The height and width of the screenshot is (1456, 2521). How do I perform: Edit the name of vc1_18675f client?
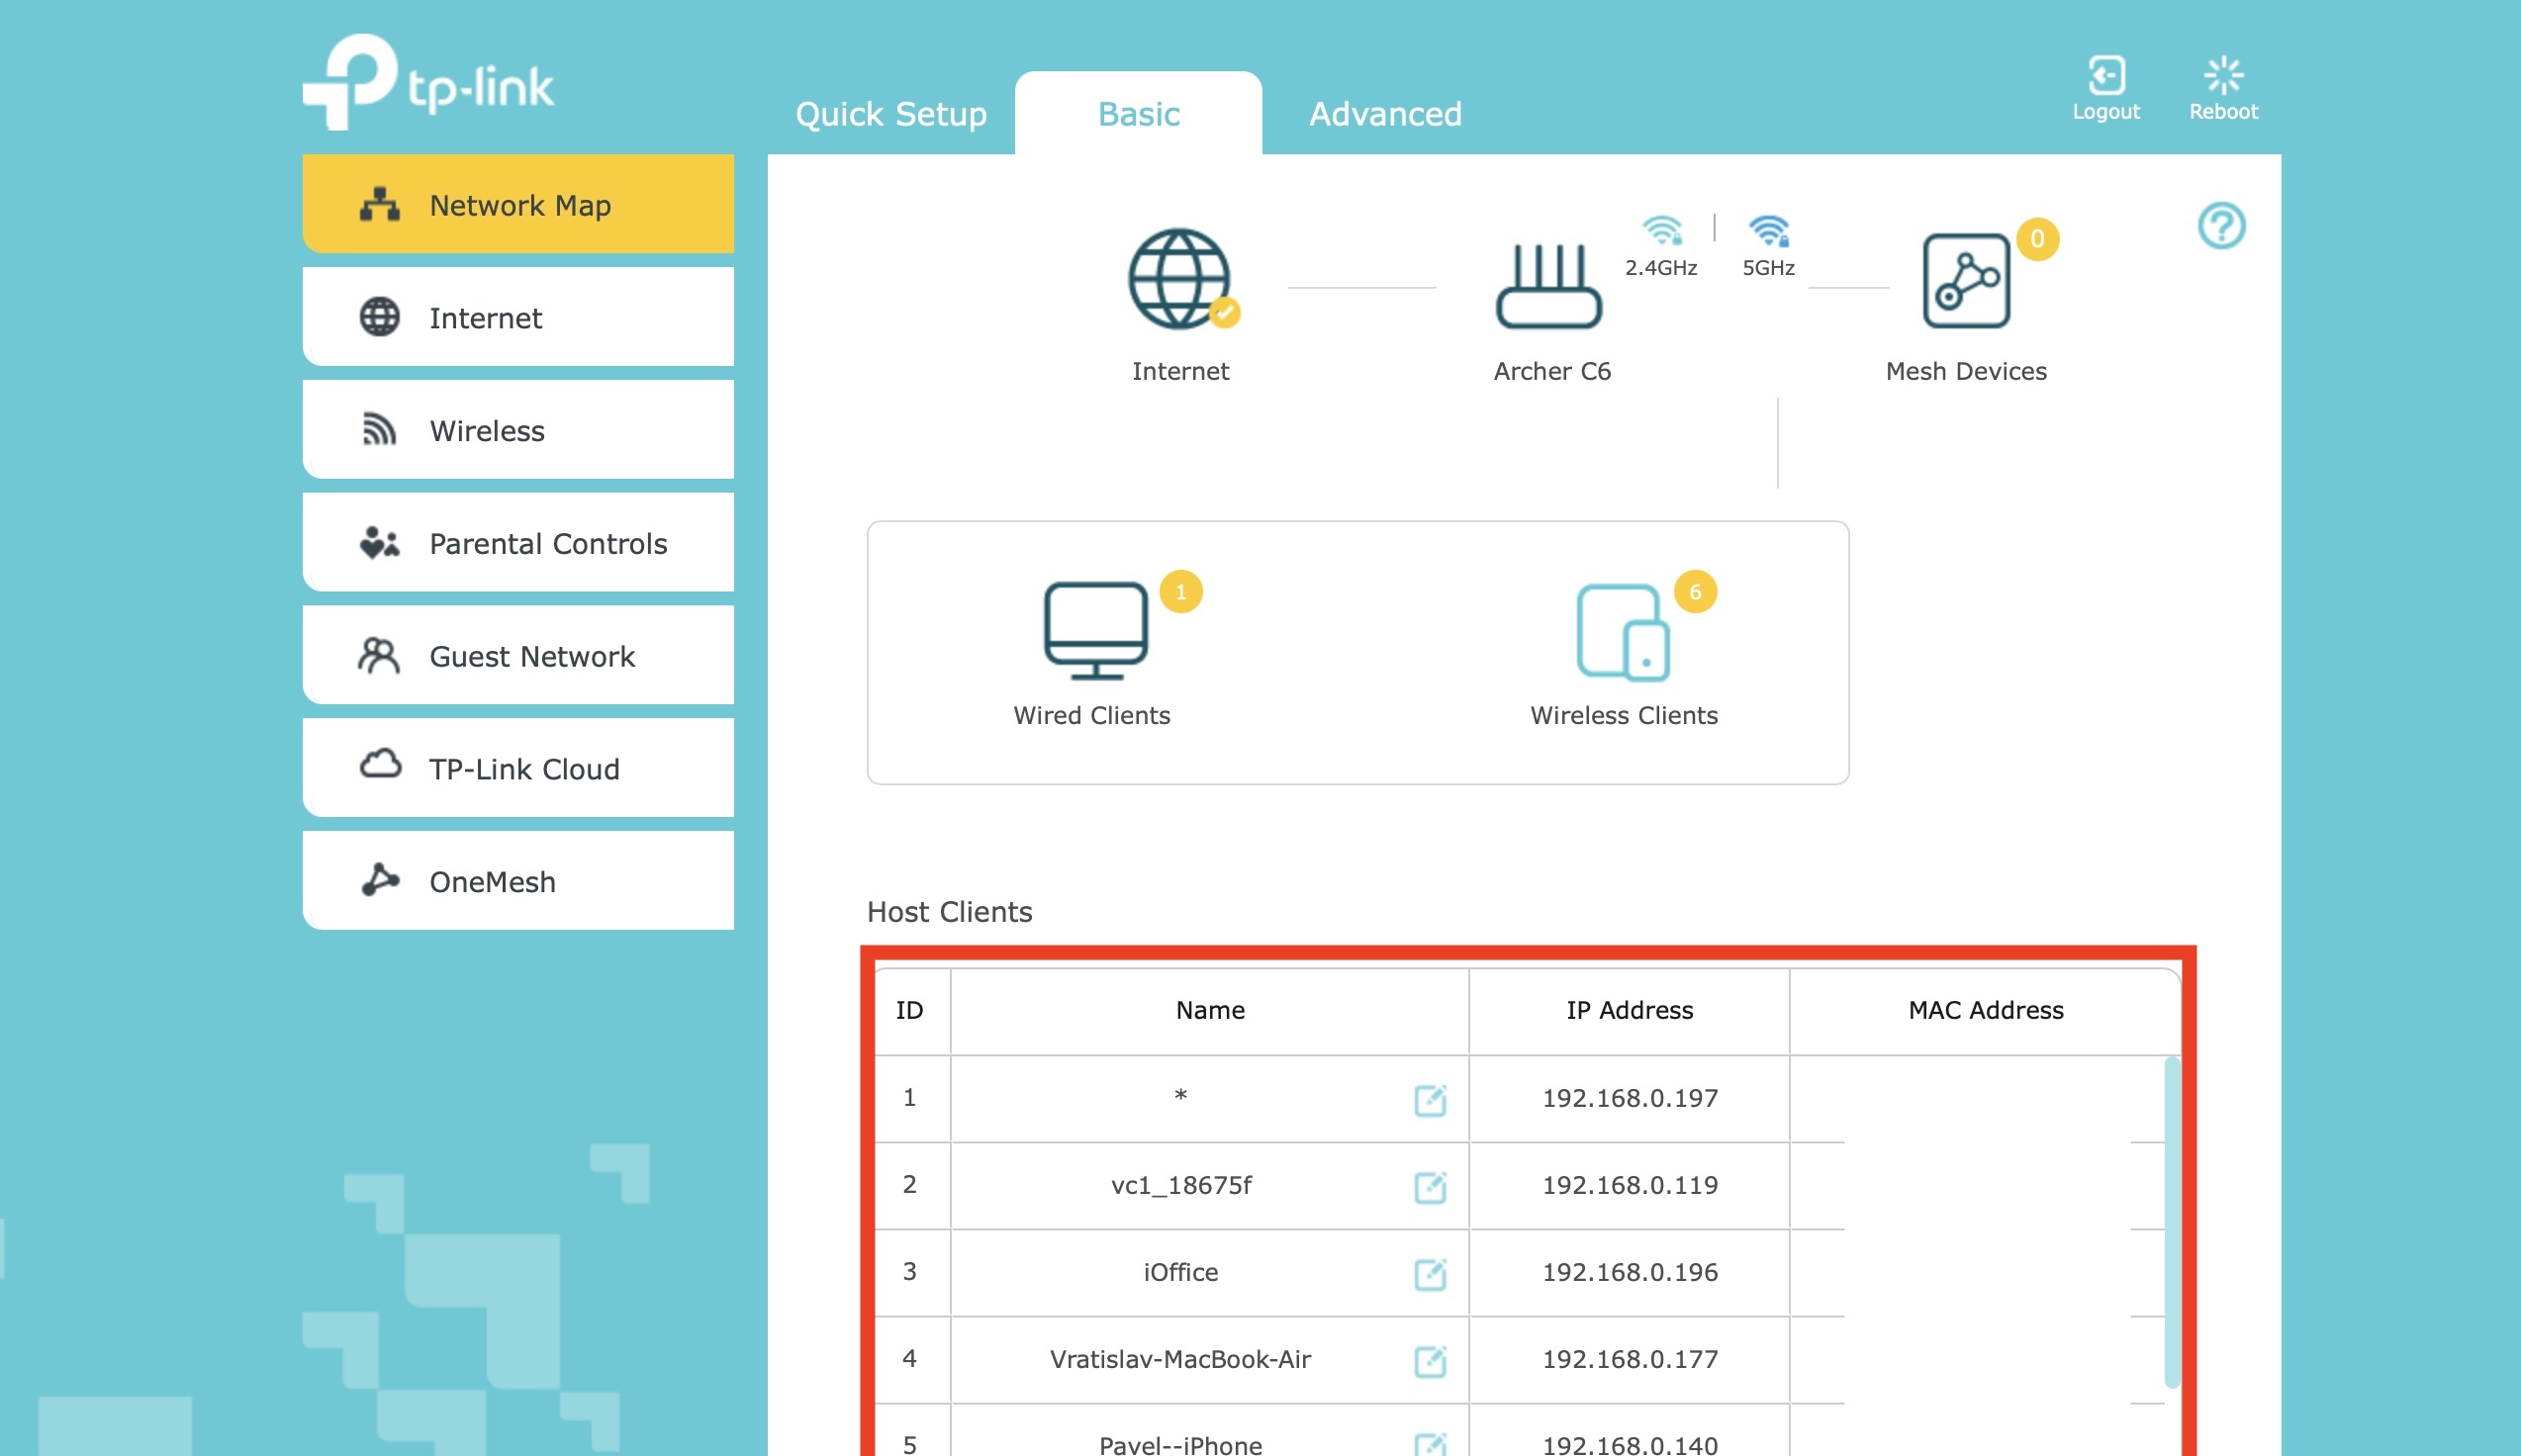click(x=1429, y=1187)
